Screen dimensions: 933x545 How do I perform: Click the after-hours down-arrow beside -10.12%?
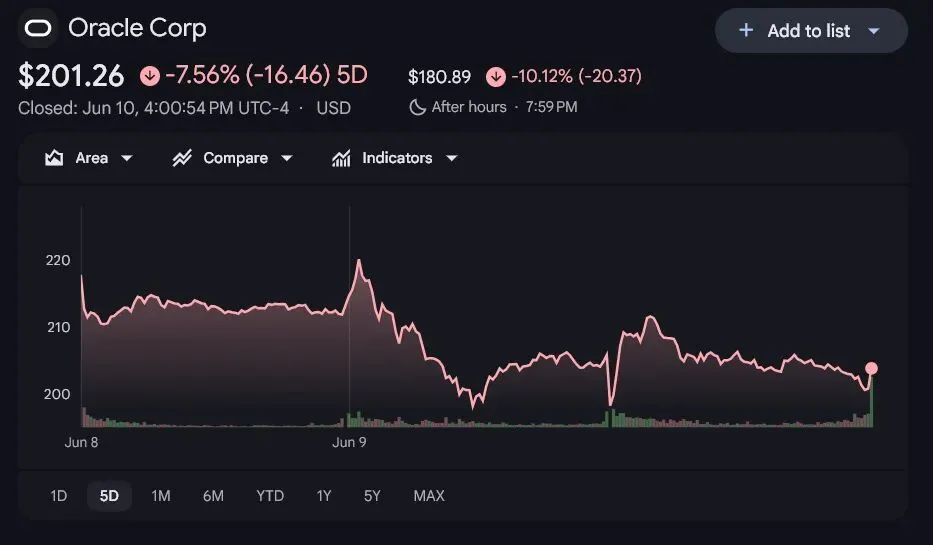click(x=496, y=76)
